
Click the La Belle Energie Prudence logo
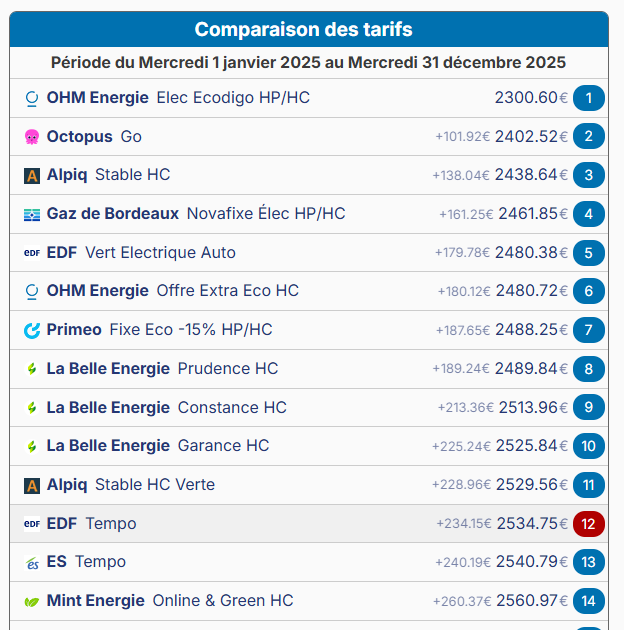(x=31, y=369)
